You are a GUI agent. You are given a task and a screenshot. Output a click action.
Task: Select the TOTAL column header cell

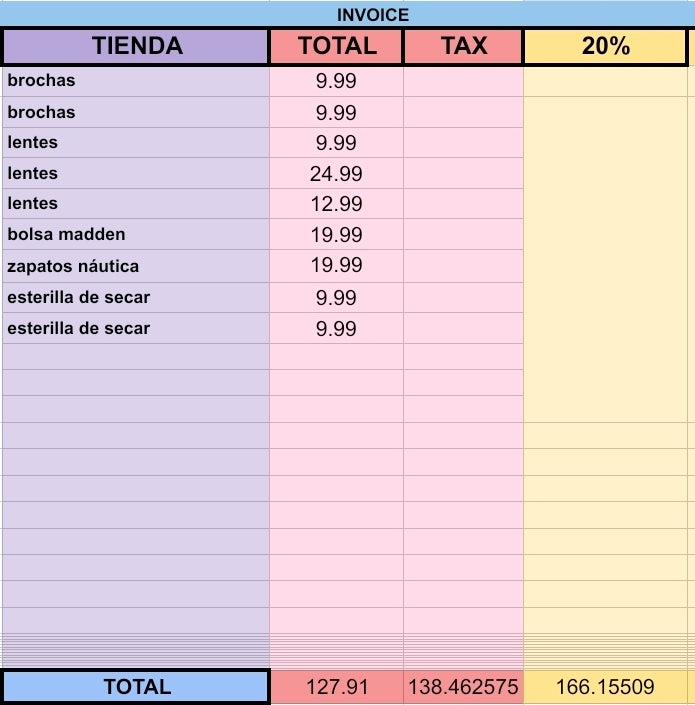pos(336,46)
